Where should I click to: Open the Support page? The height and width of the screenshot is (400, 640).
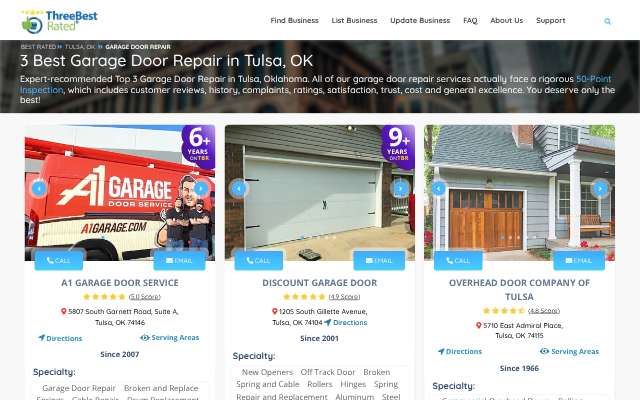tap(551, 20)
